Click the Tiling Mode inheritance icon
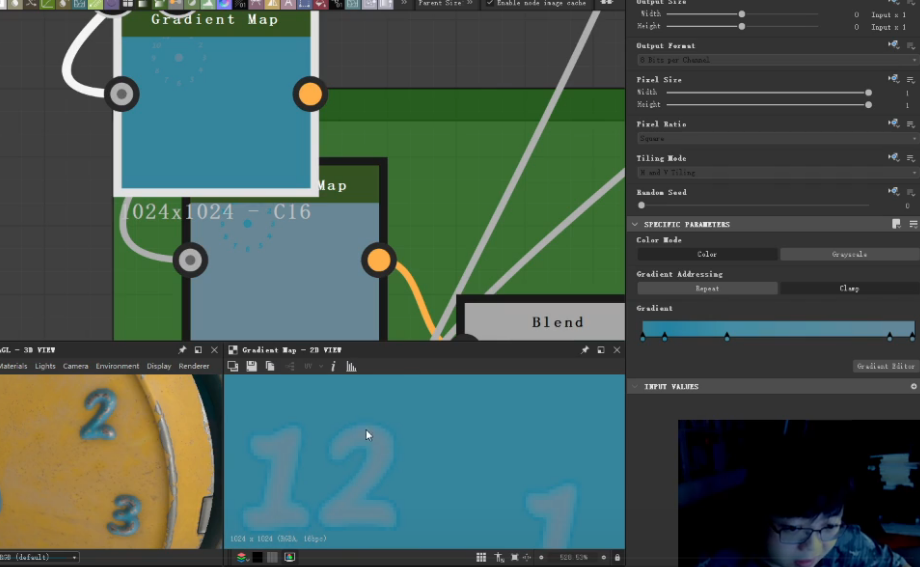Image resolution: width=920 pixels, height=567 pixels. coord(893,157)
